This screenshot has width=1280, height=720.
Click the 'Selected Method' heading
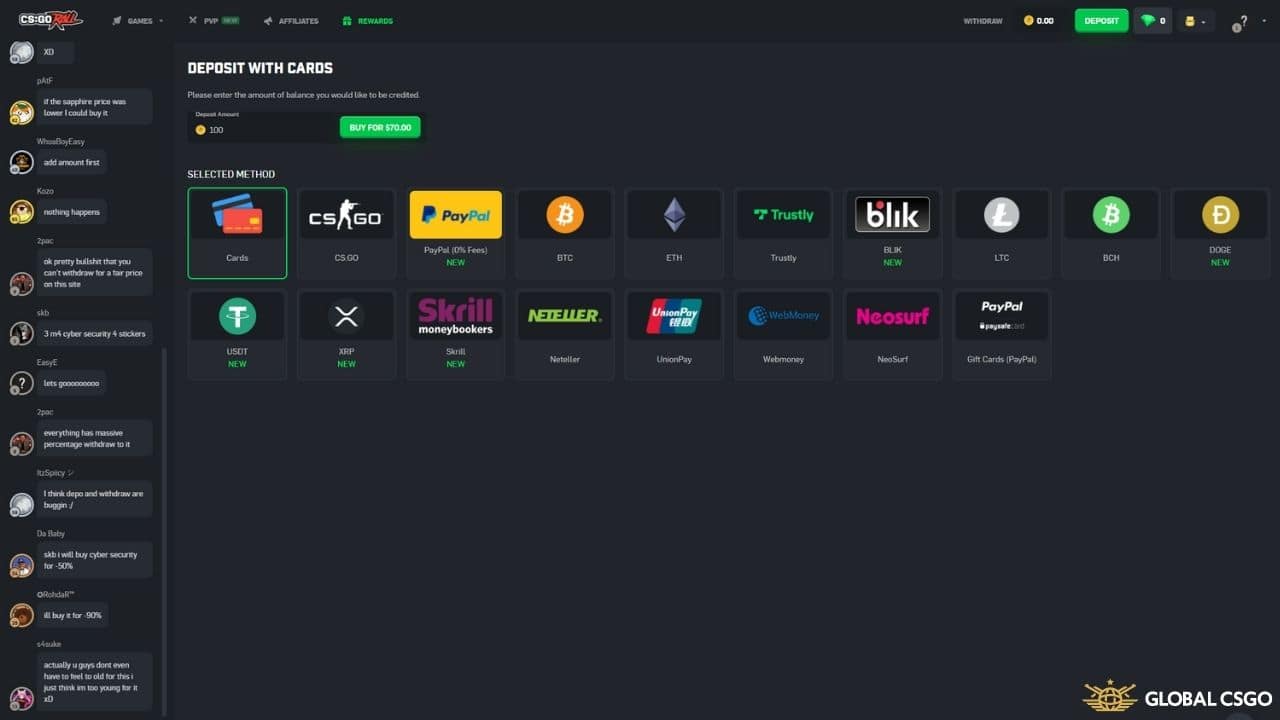click(231, 174)
